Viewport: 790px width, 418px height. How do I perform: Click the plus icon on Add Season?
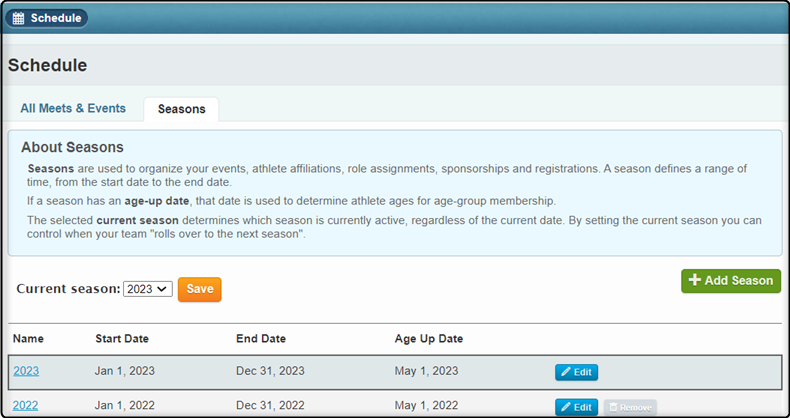[695, 281]
